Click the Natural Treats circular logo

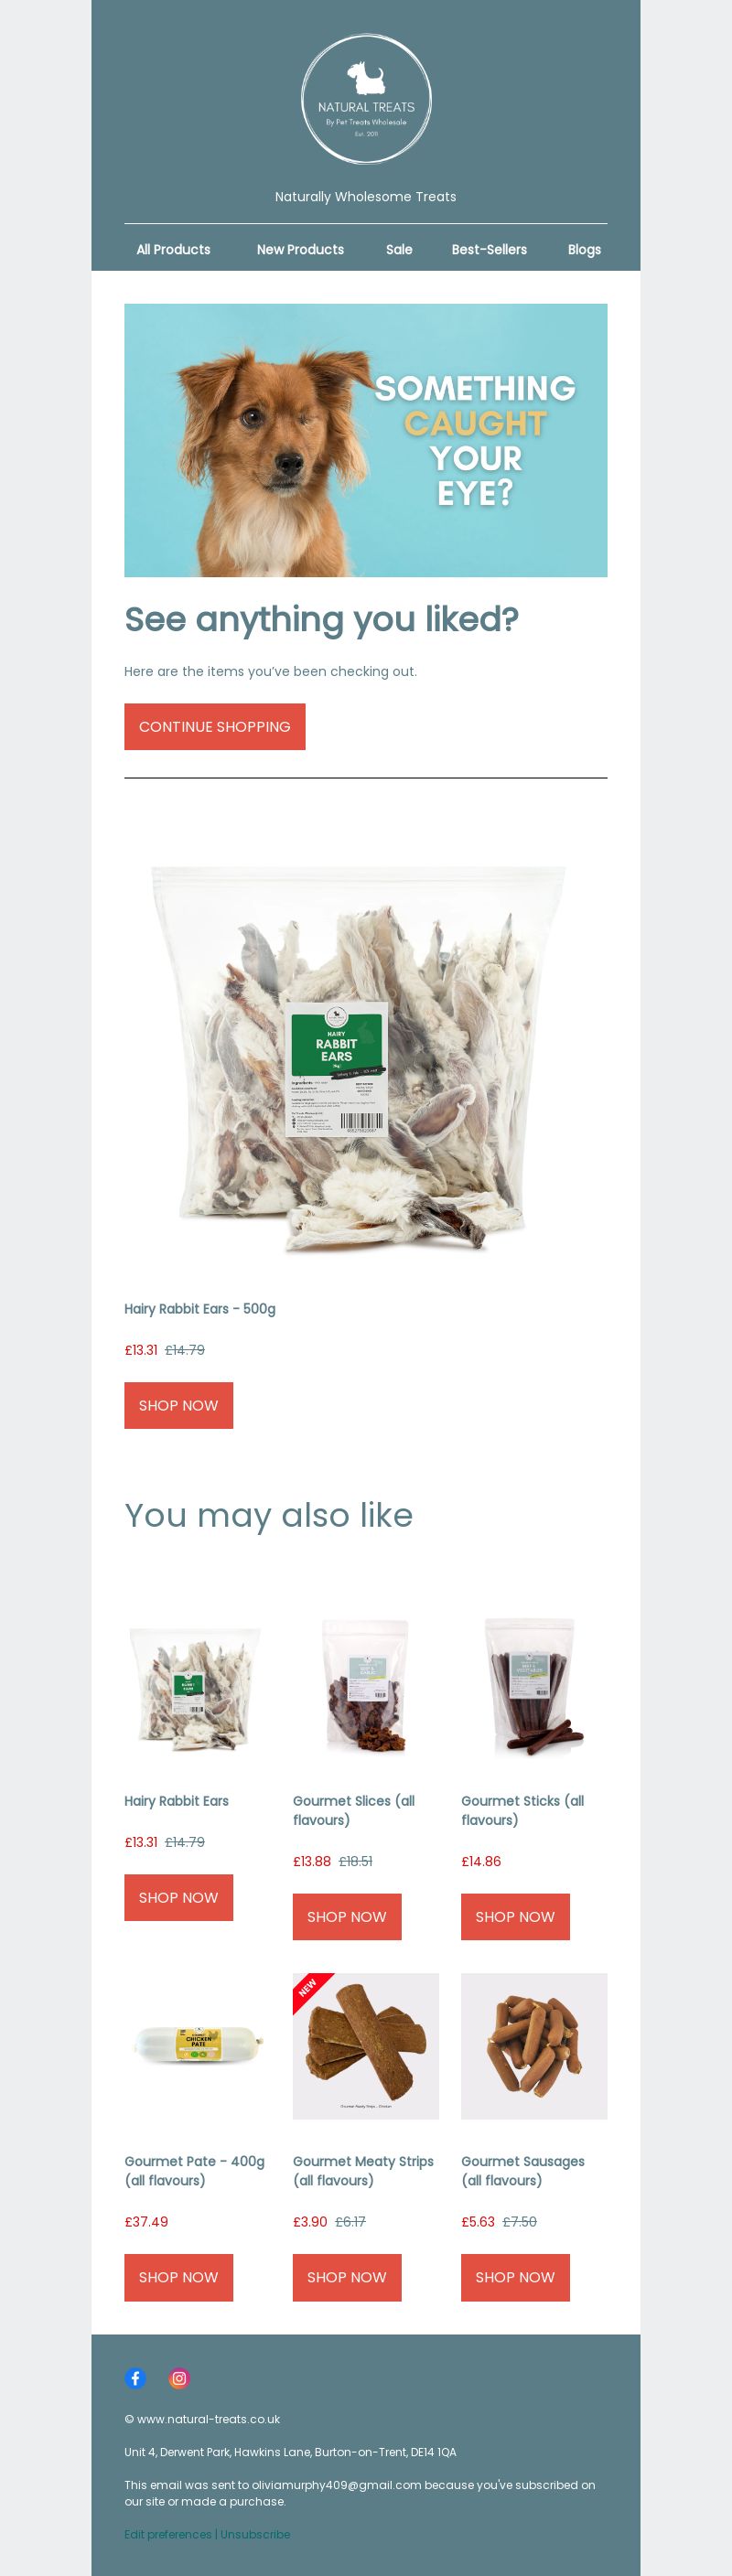click(366, 99)
